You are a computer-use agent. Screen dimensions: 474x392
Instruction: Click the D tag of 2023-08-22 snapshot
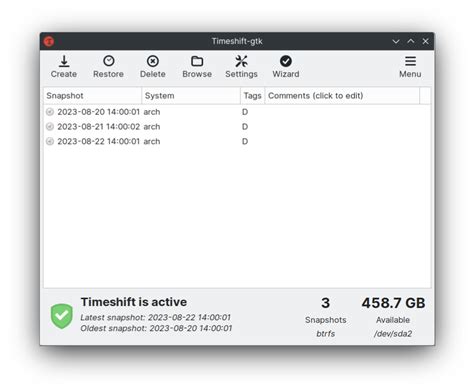click(x=245, y=141)
